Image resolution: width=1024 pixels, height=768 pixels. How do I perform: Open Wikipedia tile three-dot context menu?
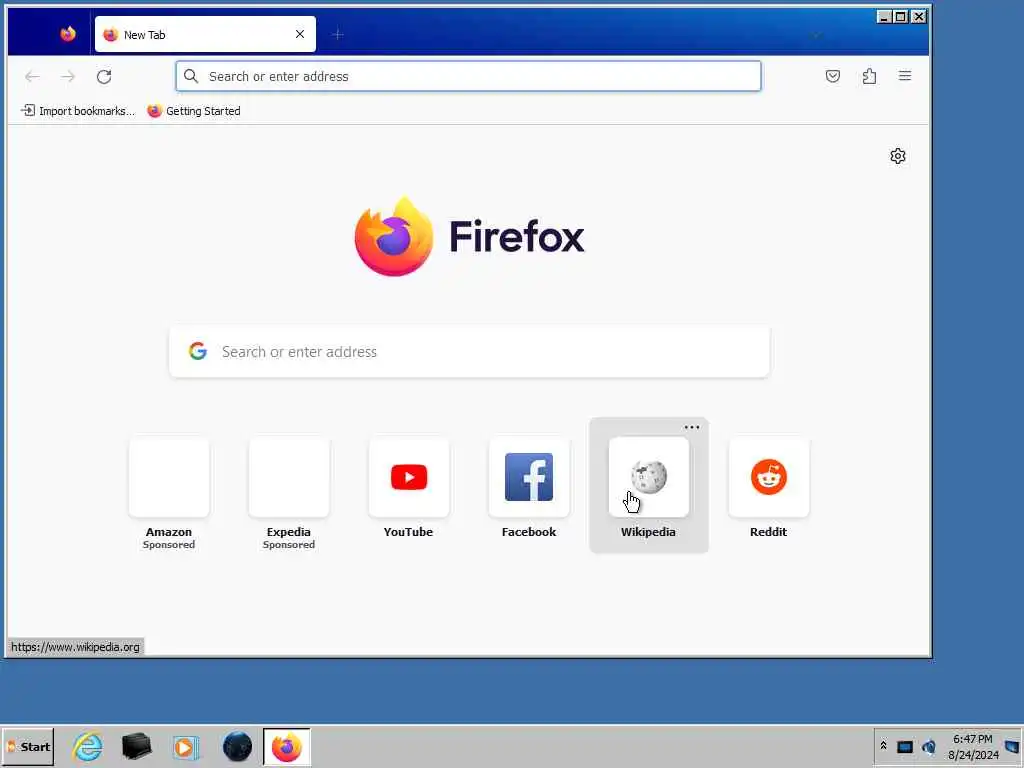[692, 427]
